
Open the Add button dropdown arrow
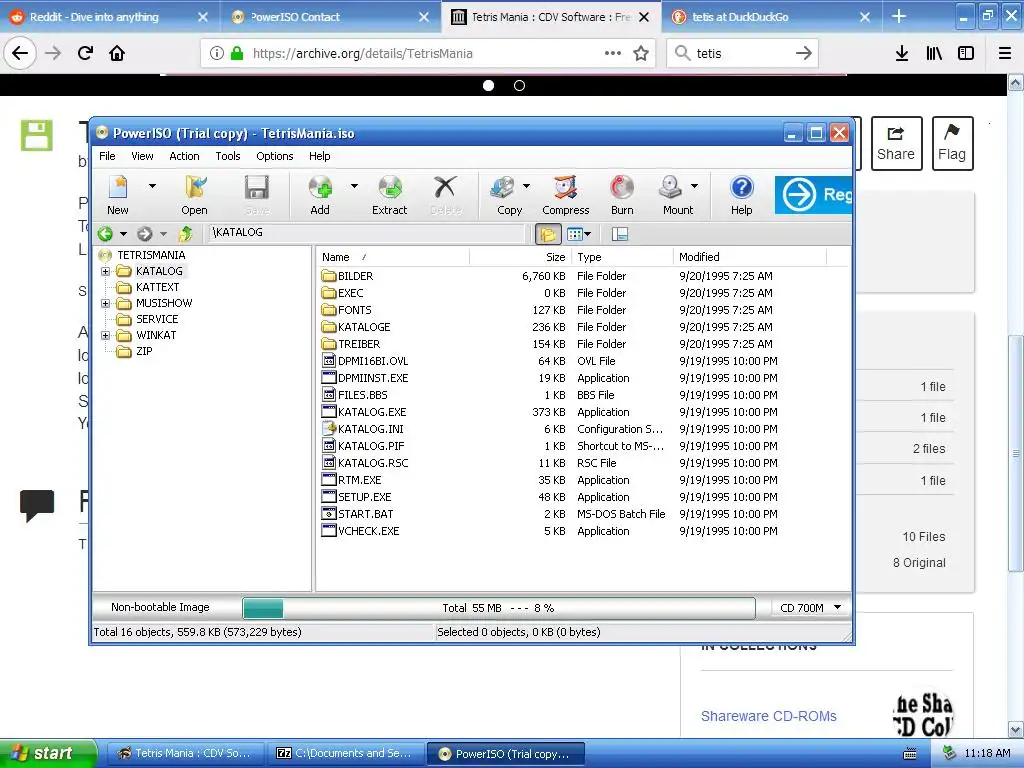point(354,186)
